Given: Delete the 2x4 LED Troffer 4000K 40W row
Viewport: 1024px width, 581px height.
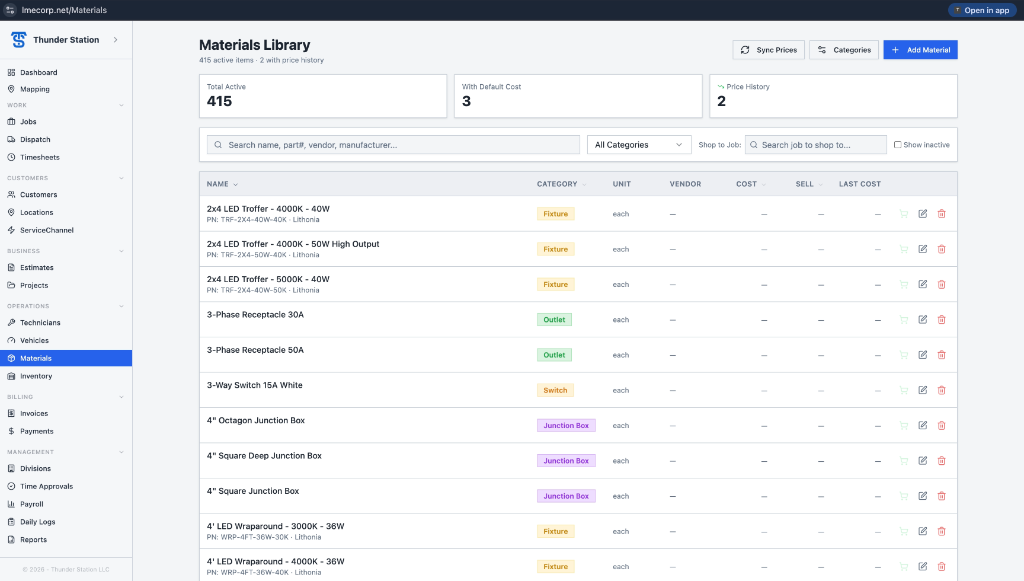Looking at the screenshot, I should [x=942, y=213].
